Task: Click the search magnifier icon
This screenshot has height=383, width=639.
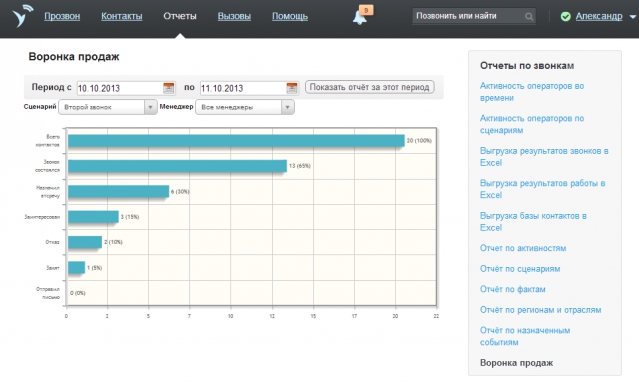Action: point(529,16)
